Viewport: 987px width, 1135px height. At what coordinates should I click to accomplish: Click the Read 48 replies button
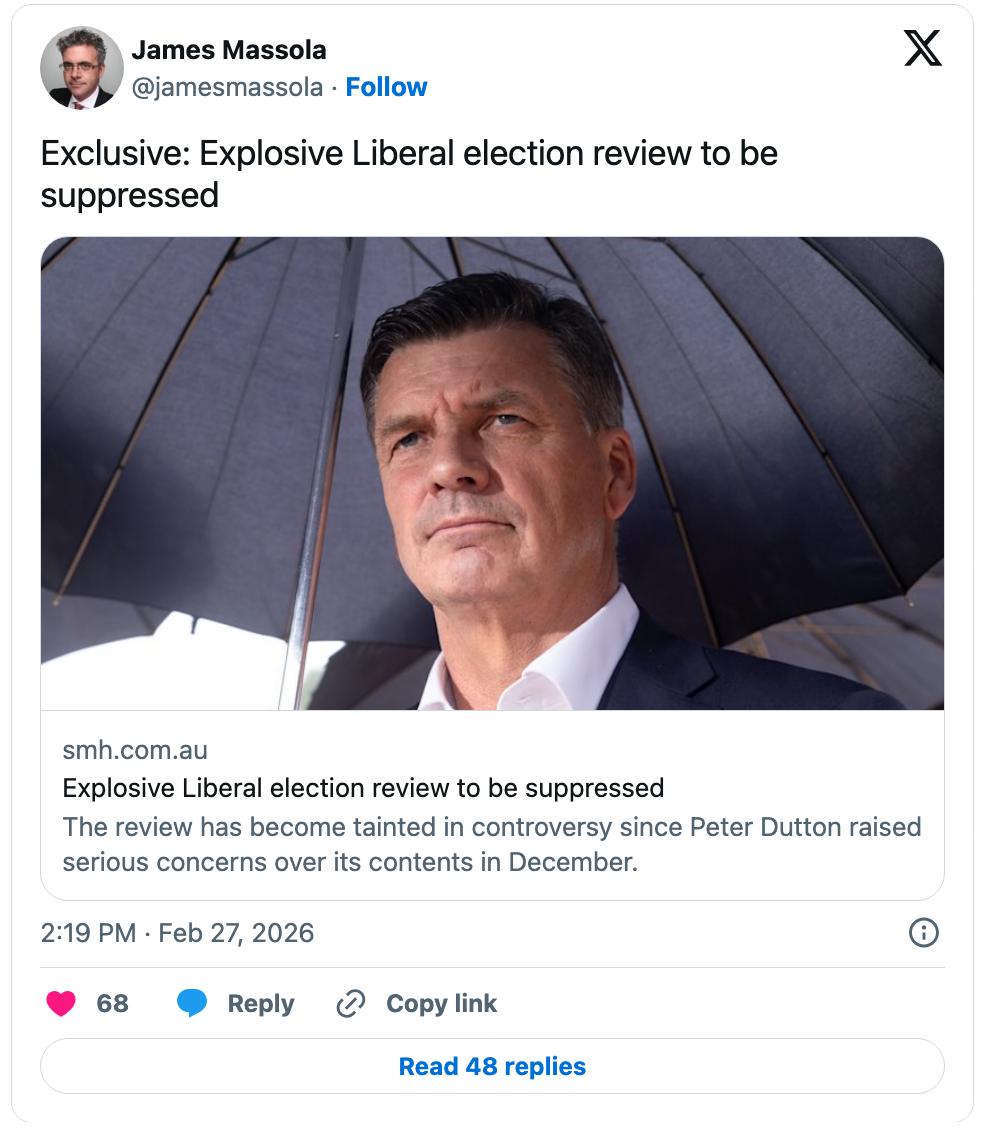pos(492,1066)
